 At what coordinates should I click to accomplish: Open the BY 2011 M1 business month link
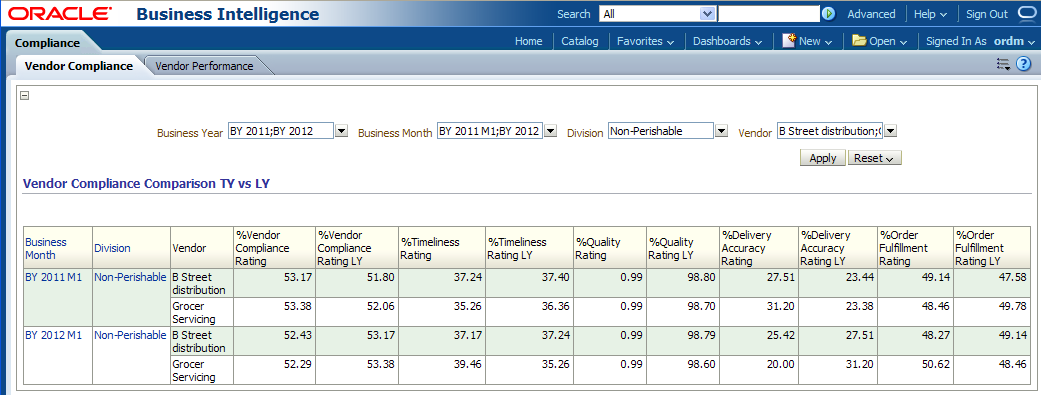[53, 277]
